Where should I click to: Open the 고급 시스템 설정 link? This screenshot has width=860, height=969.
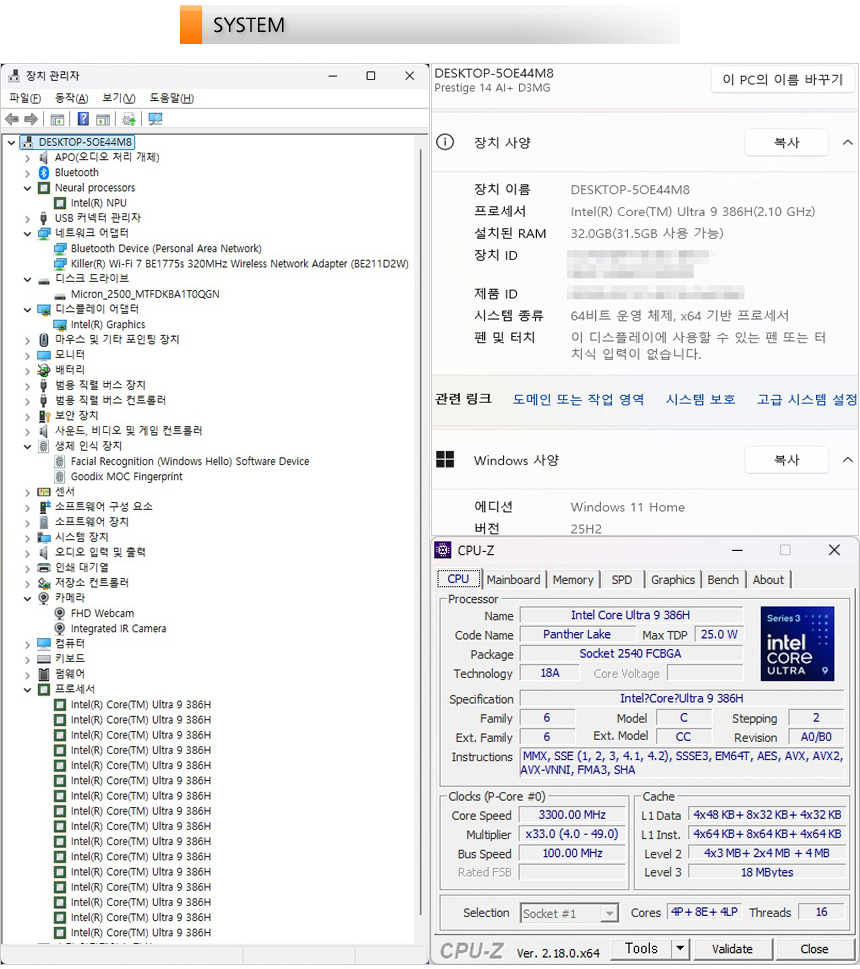point(806,399)
